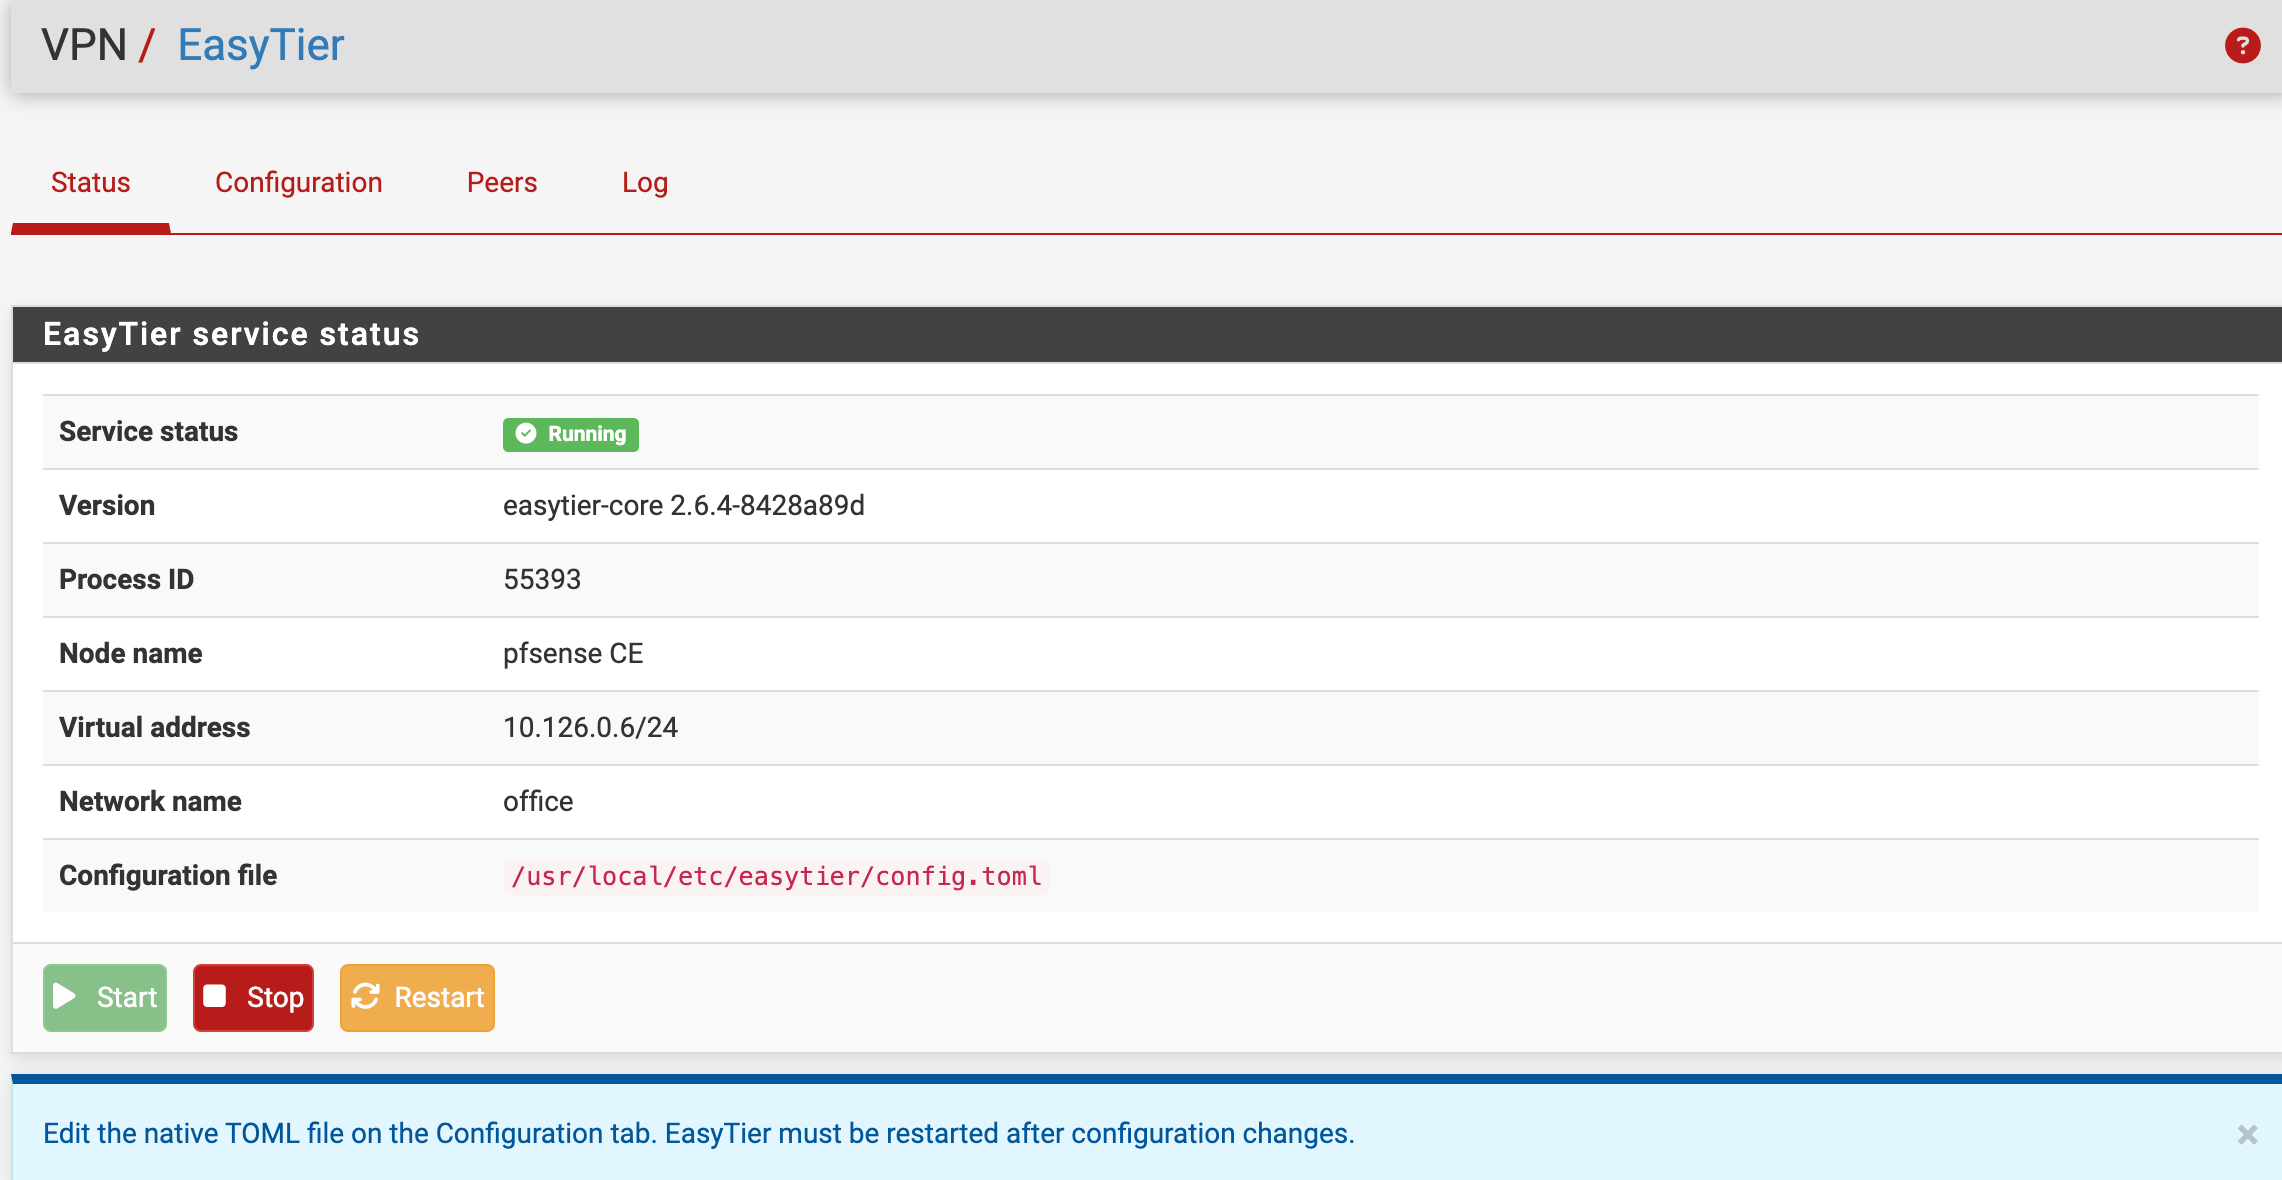The height and width of the screenshot is (1180, 2282).
Task: Click the green Start button
Action: click(105, 997)
